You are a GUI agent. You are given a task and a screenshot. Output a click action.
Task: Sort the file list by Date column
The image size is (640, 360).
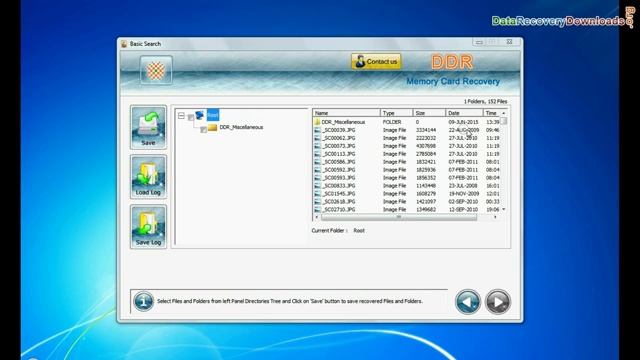click(464, 113)
